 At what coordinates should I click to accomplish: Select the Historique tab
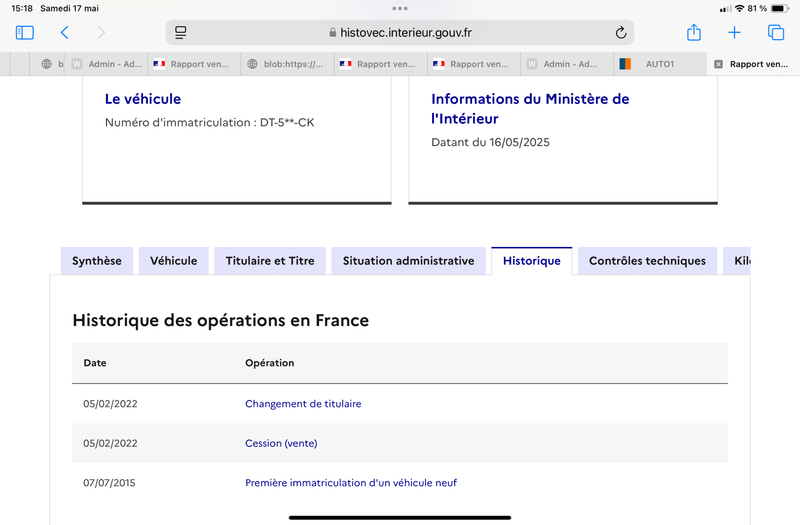click(532, 261)
